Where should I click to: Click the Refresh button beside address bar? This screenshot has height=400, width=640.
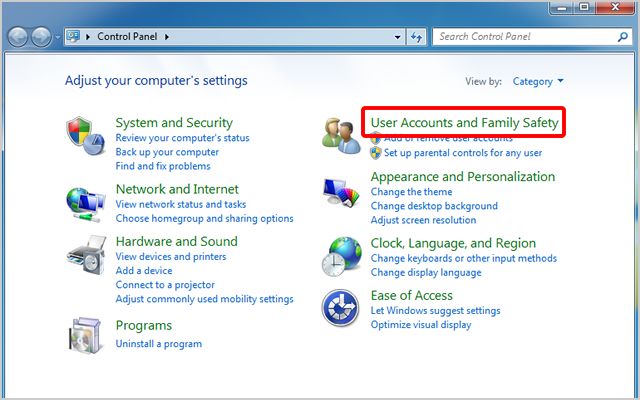415,37
